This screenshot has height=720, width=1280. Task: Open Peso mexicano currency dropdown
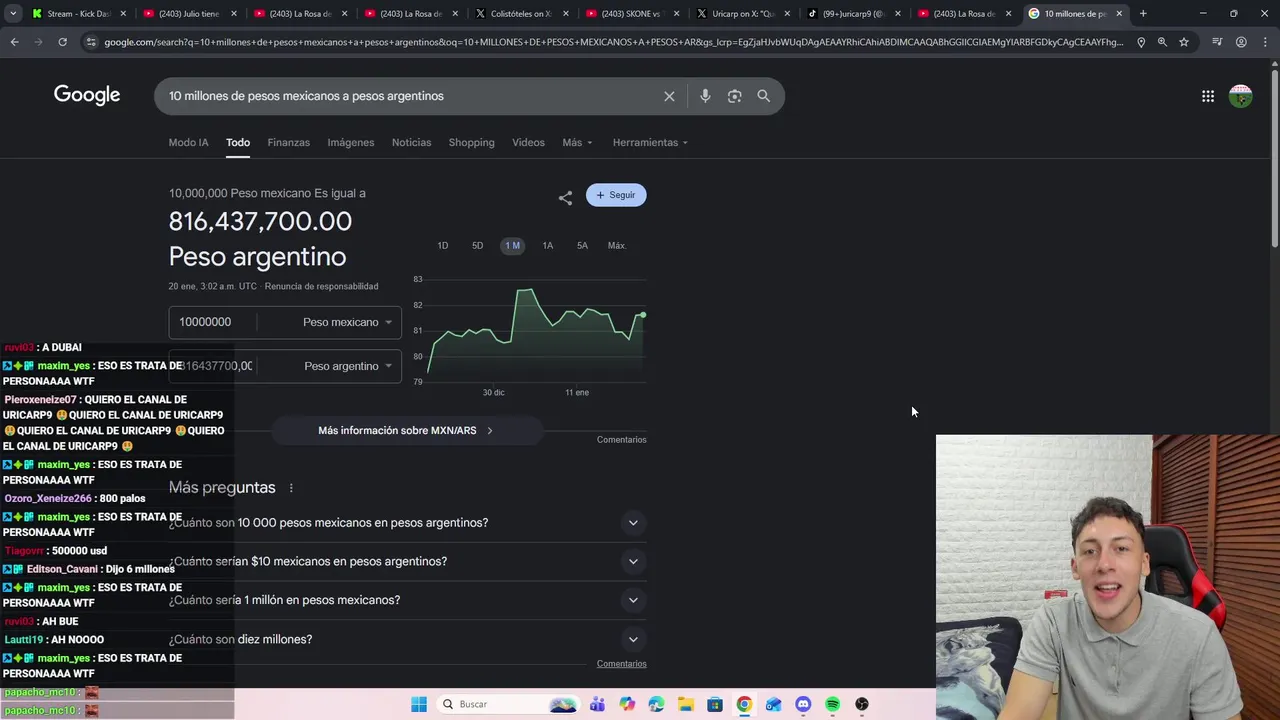pos(346,322)
